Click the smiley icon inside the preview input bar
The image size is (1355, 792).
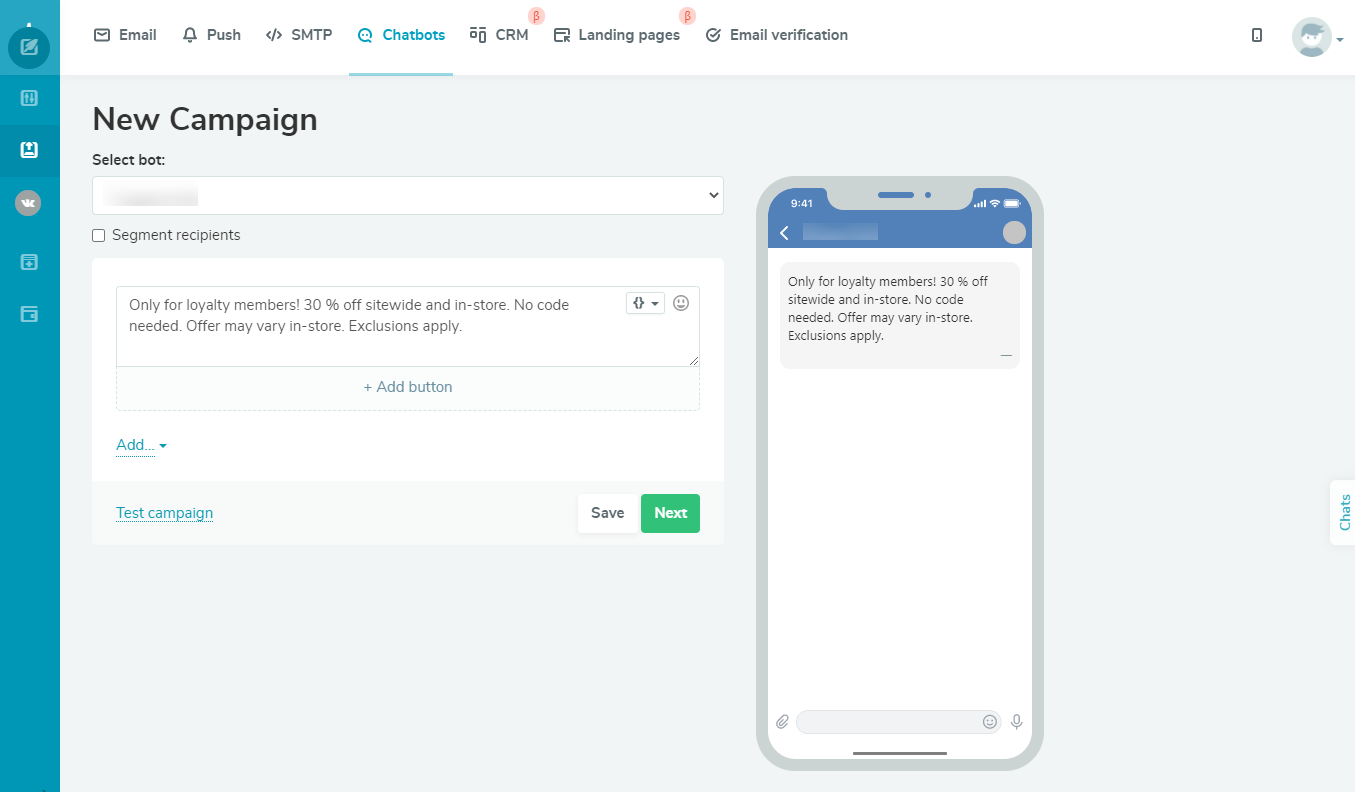coord(988,721)
